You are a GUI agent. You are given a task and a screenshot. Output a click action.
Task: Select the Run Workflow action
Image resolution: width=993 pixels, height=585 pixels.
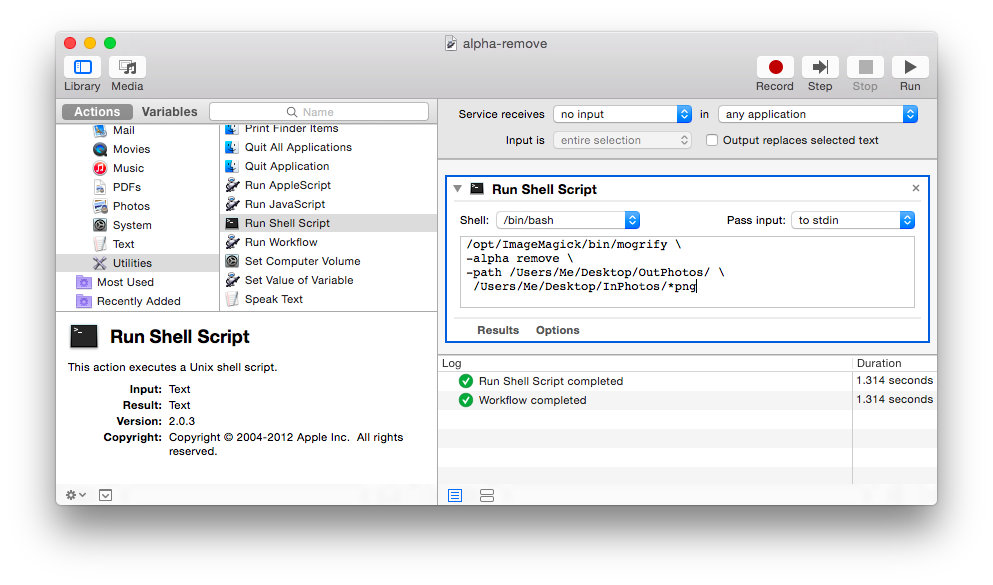(x=281, y=242)
